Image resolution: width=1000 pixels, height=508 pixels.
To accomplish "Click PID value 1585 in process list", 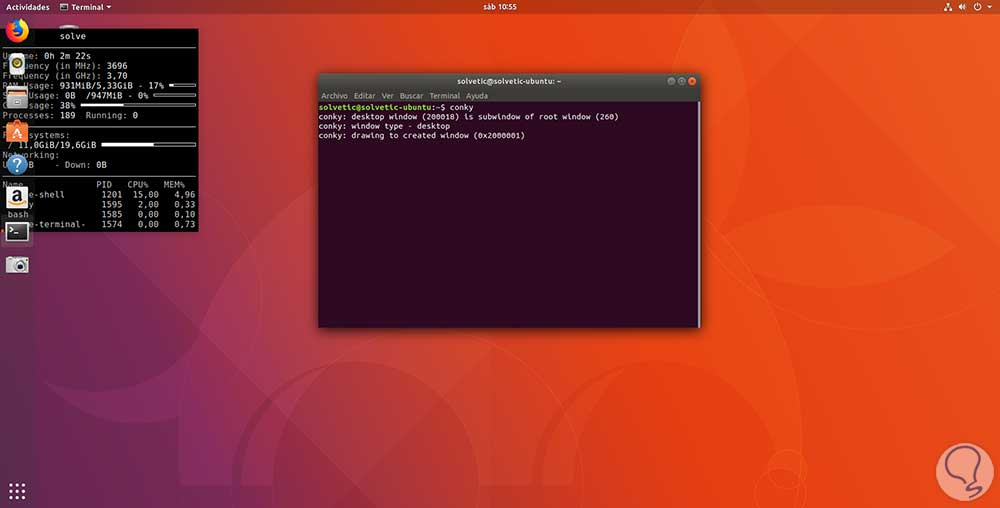I will tap(112, 214).
